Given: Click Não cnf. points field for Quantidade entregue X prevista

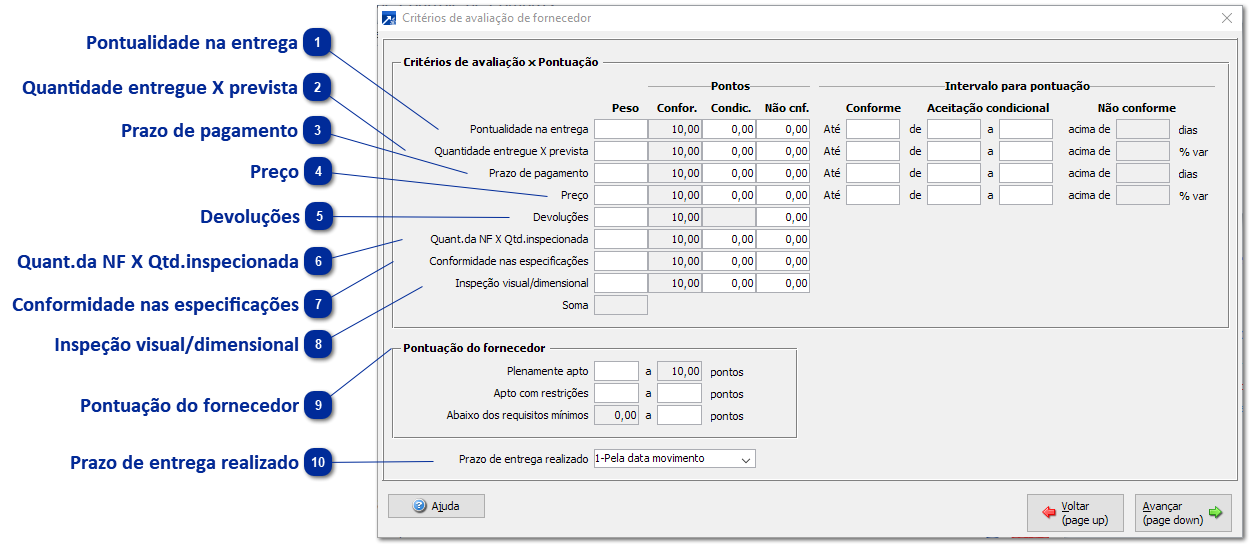Looking at the screenshot, I should coord(783,151).
